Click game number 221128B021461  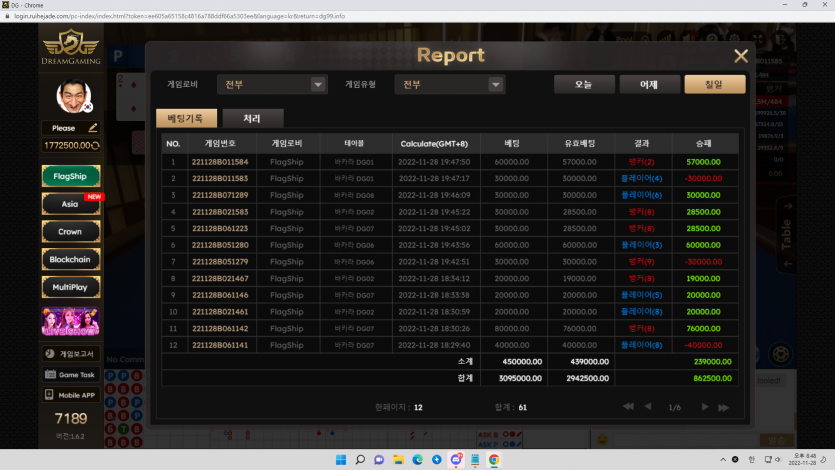coord(220,311)
